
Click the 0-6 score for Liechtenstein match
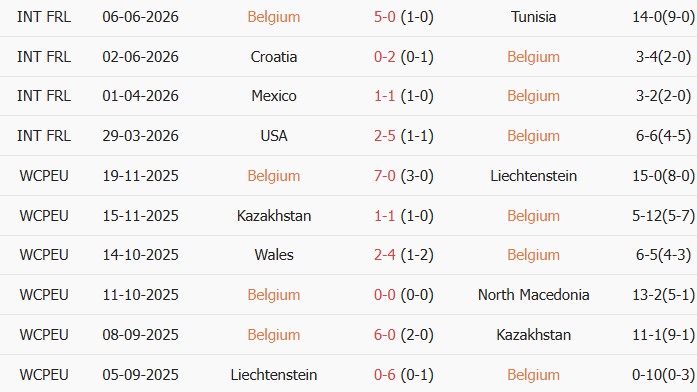[x=385, y=375]
